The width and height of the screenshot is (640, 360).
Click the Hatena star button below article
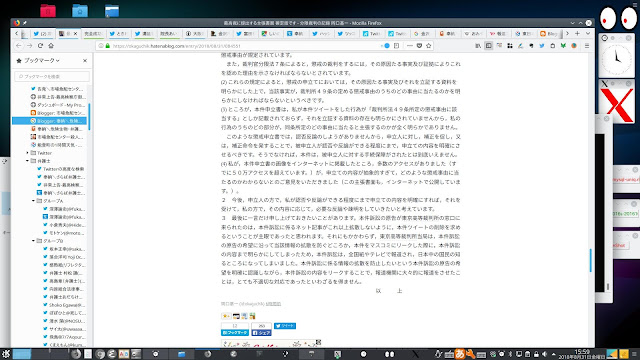tap(226, 316)
